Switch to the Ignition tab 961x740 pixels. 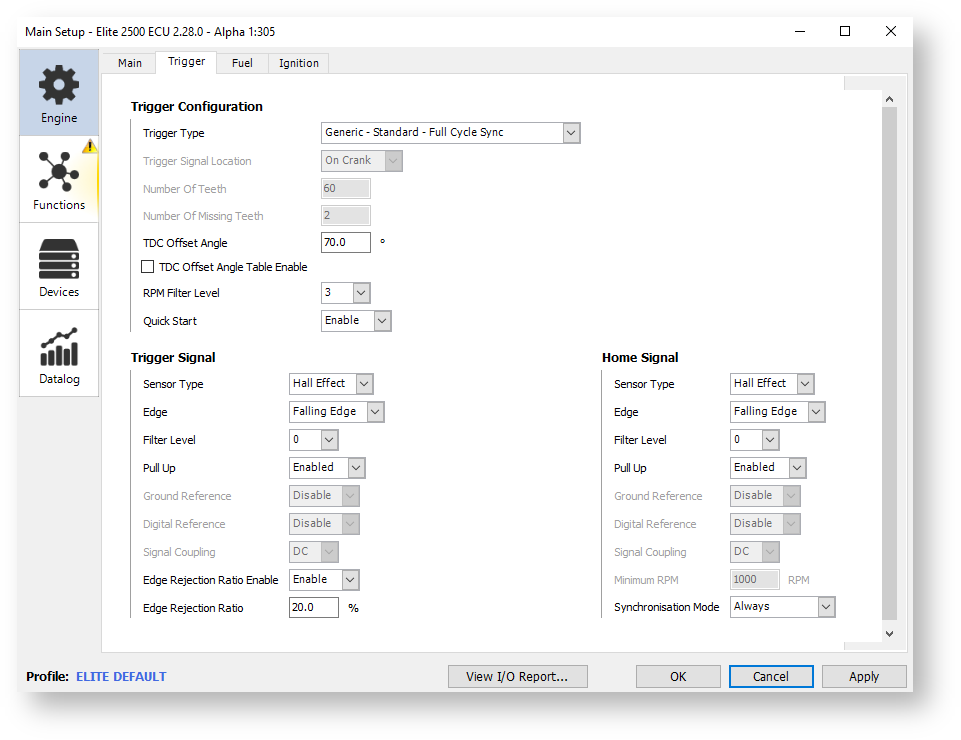coord(298,63)
